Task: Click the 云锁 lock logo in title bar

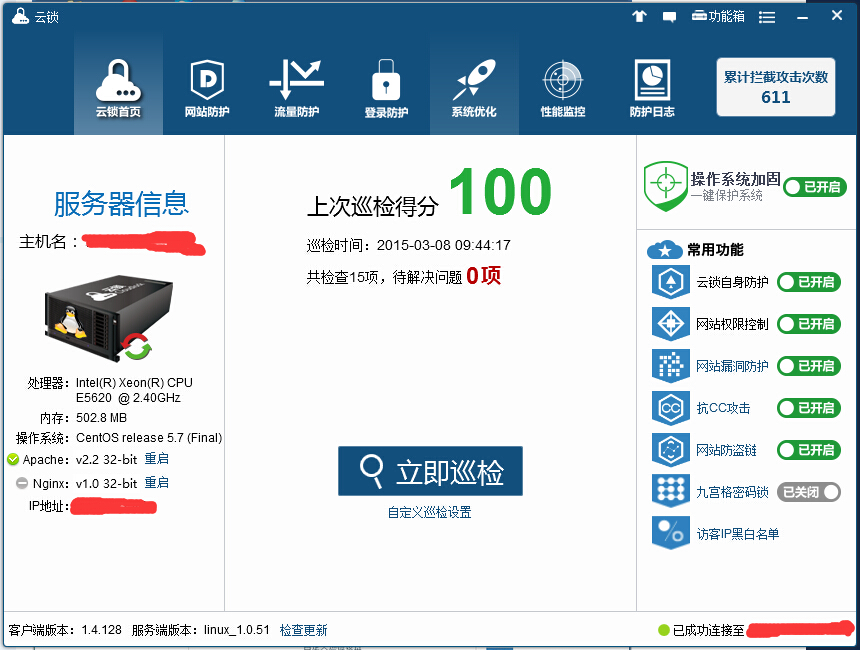Action: coord(20,16)
